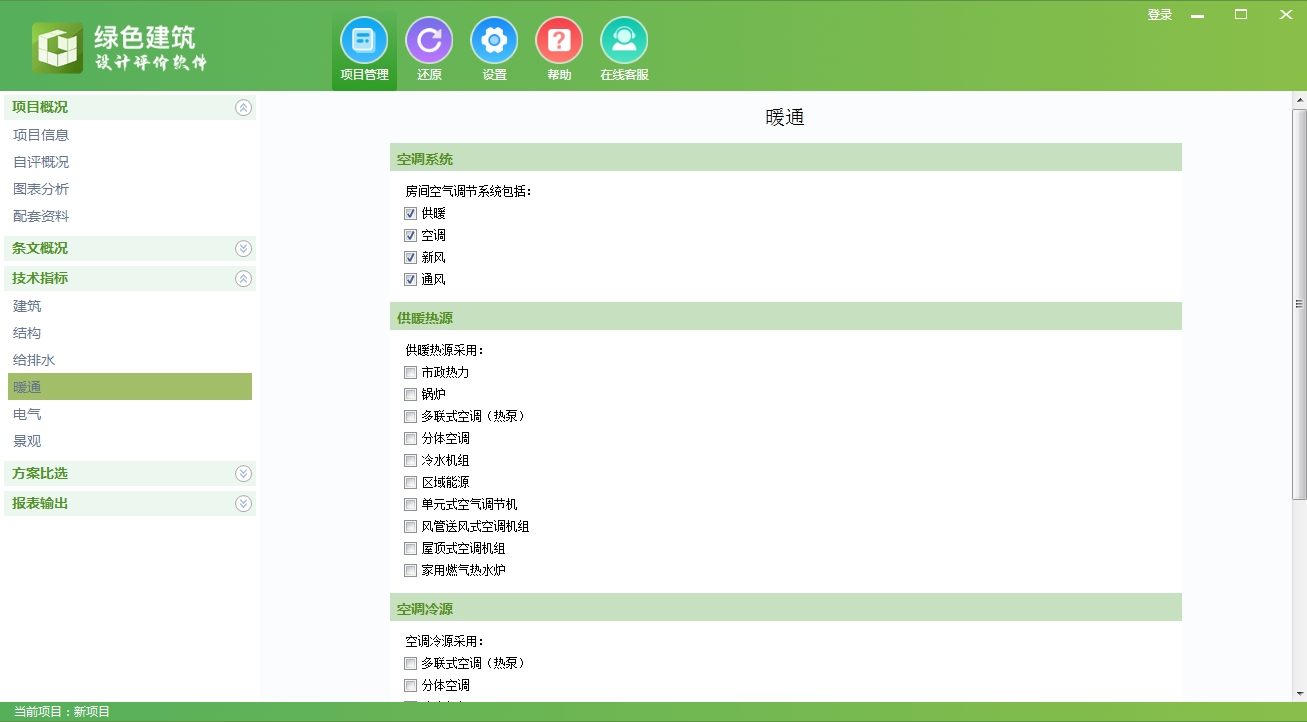Minimize the application window

[1197, 15]
